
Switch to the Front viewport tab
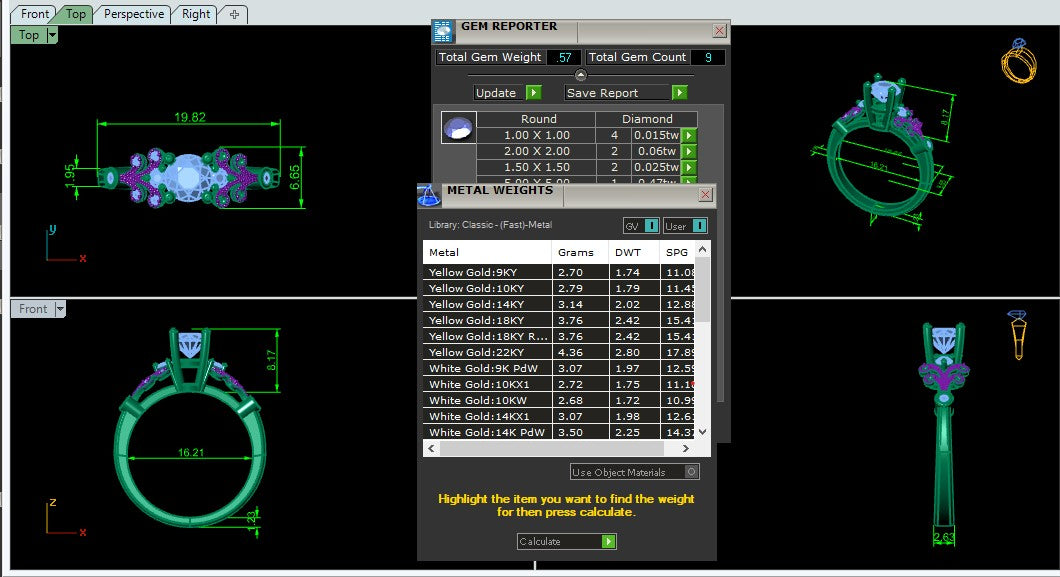coord(34,14)
